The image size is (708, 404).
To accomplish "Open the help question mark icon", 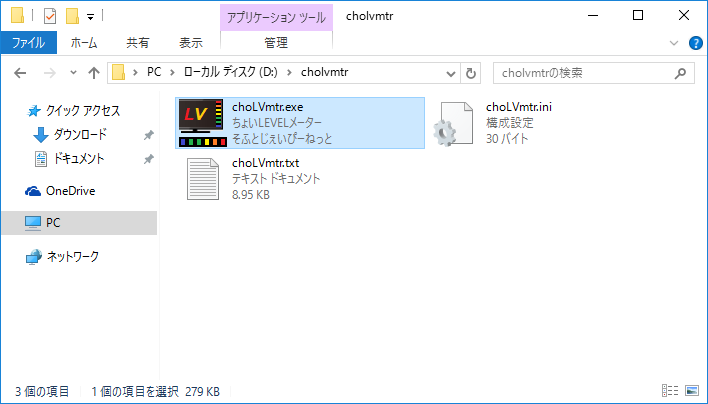I will click(x=695, y=43).
